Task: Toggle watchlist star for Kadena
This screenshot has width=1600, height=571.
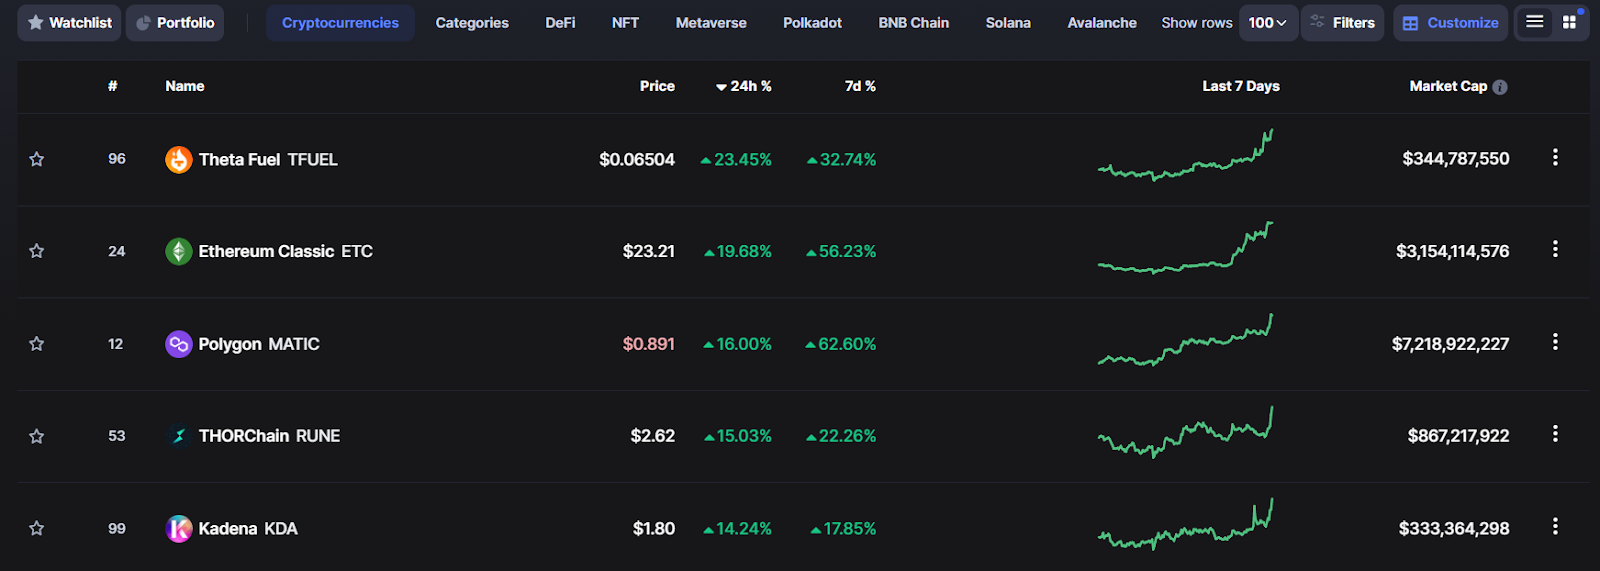Action: pos(37,528)
